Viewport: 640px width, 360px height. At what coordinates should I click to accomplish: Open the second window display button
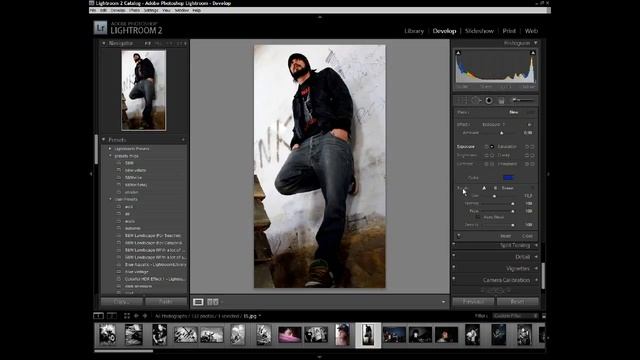pos(111,316)
